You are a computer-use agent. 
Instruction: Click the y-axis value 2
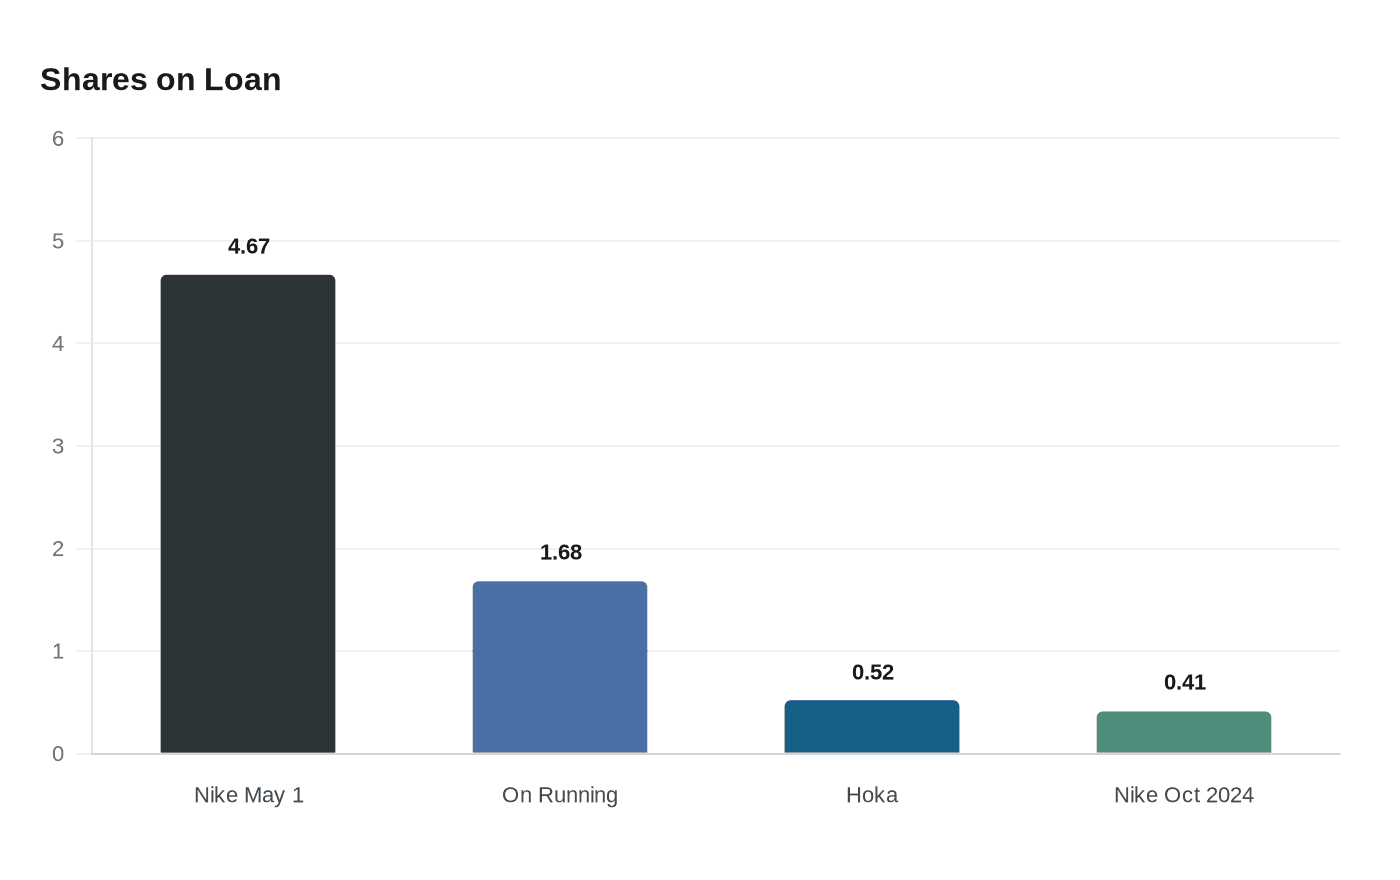coord(58,549)
